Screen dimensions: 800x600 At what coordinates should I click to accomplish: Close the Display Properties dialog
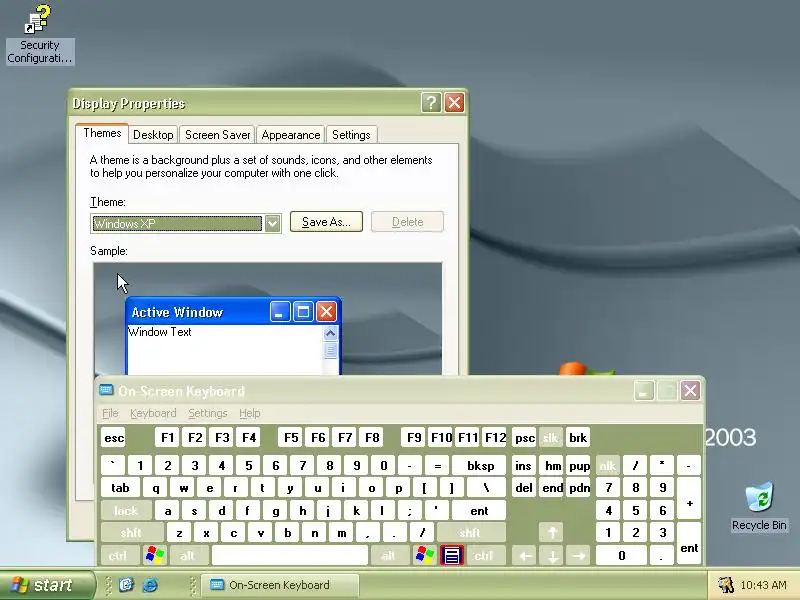click(x=454, y=103)
